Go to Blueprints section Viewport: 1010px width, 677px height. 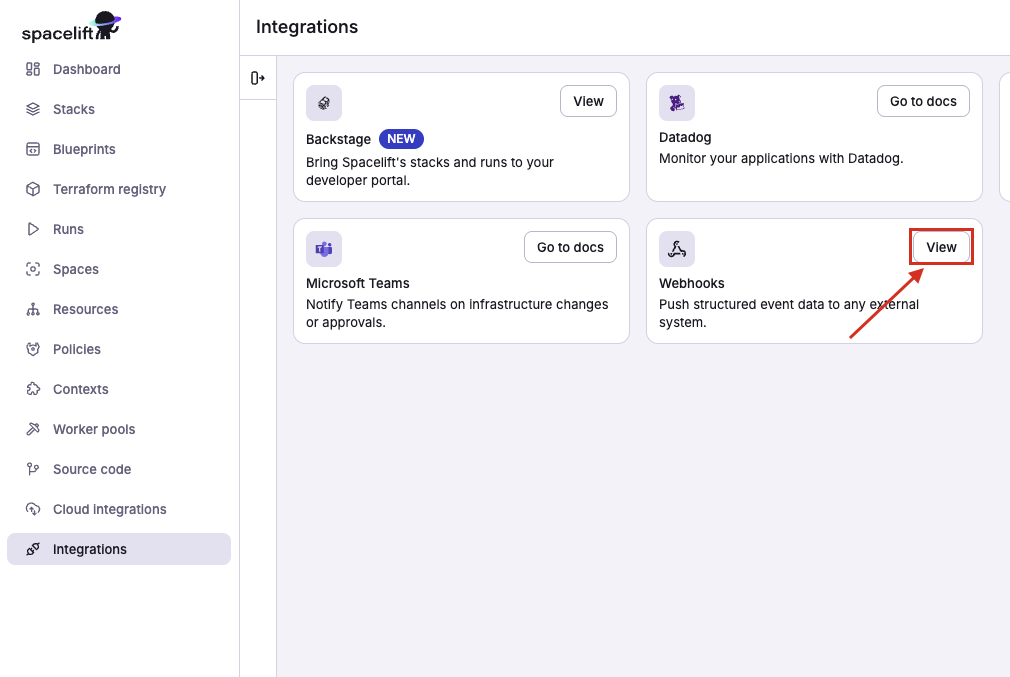point(84,149)
